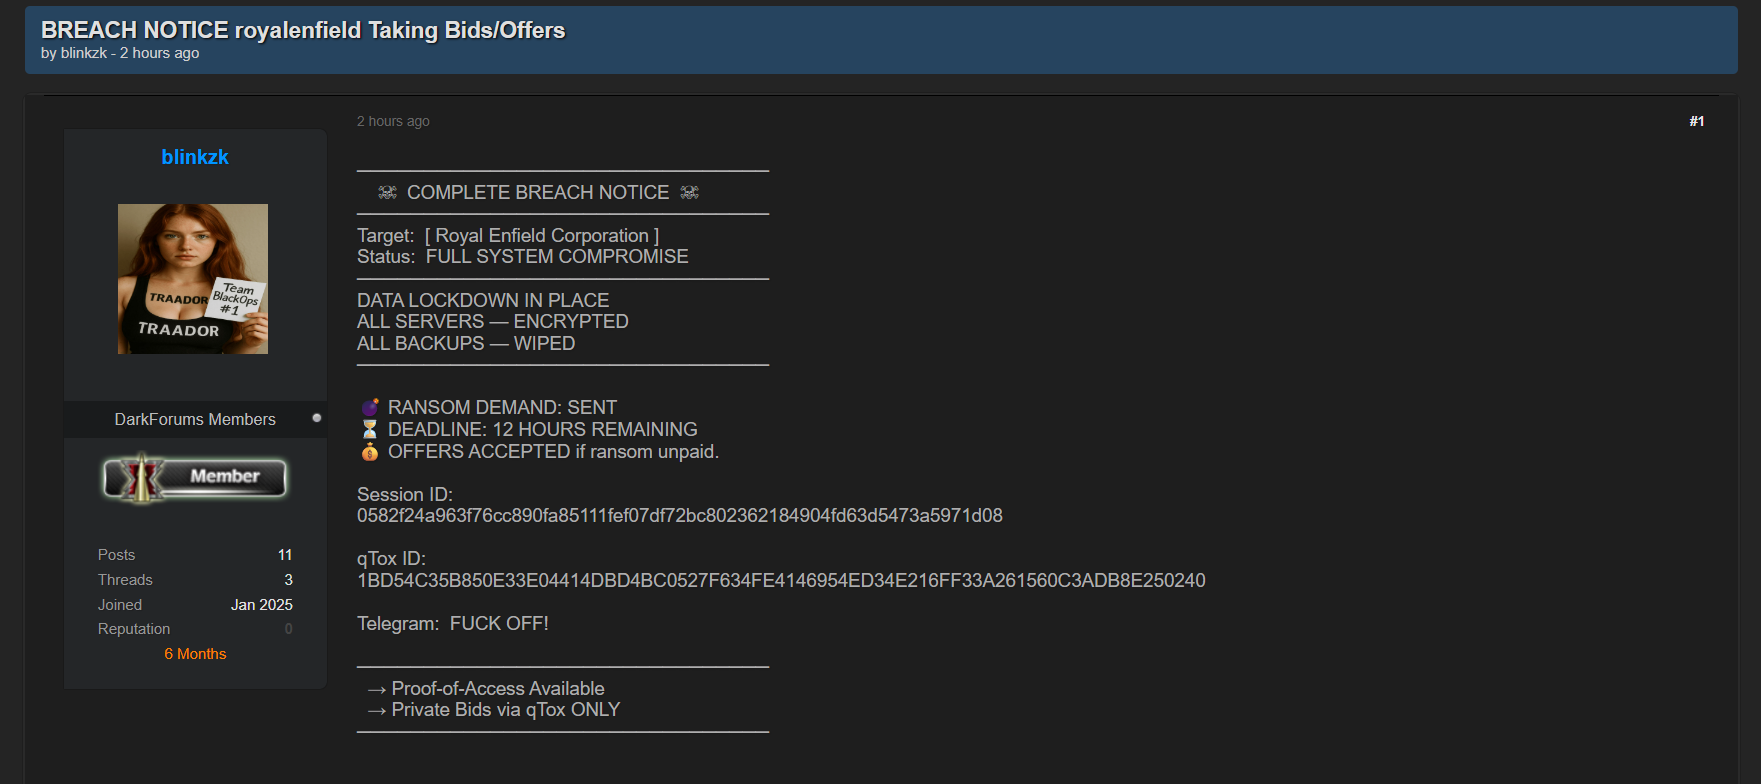Screen dimensions: 1761x784
Task: Click the hourglass emoji beside DEADLINE
Action: pos(370,429)
